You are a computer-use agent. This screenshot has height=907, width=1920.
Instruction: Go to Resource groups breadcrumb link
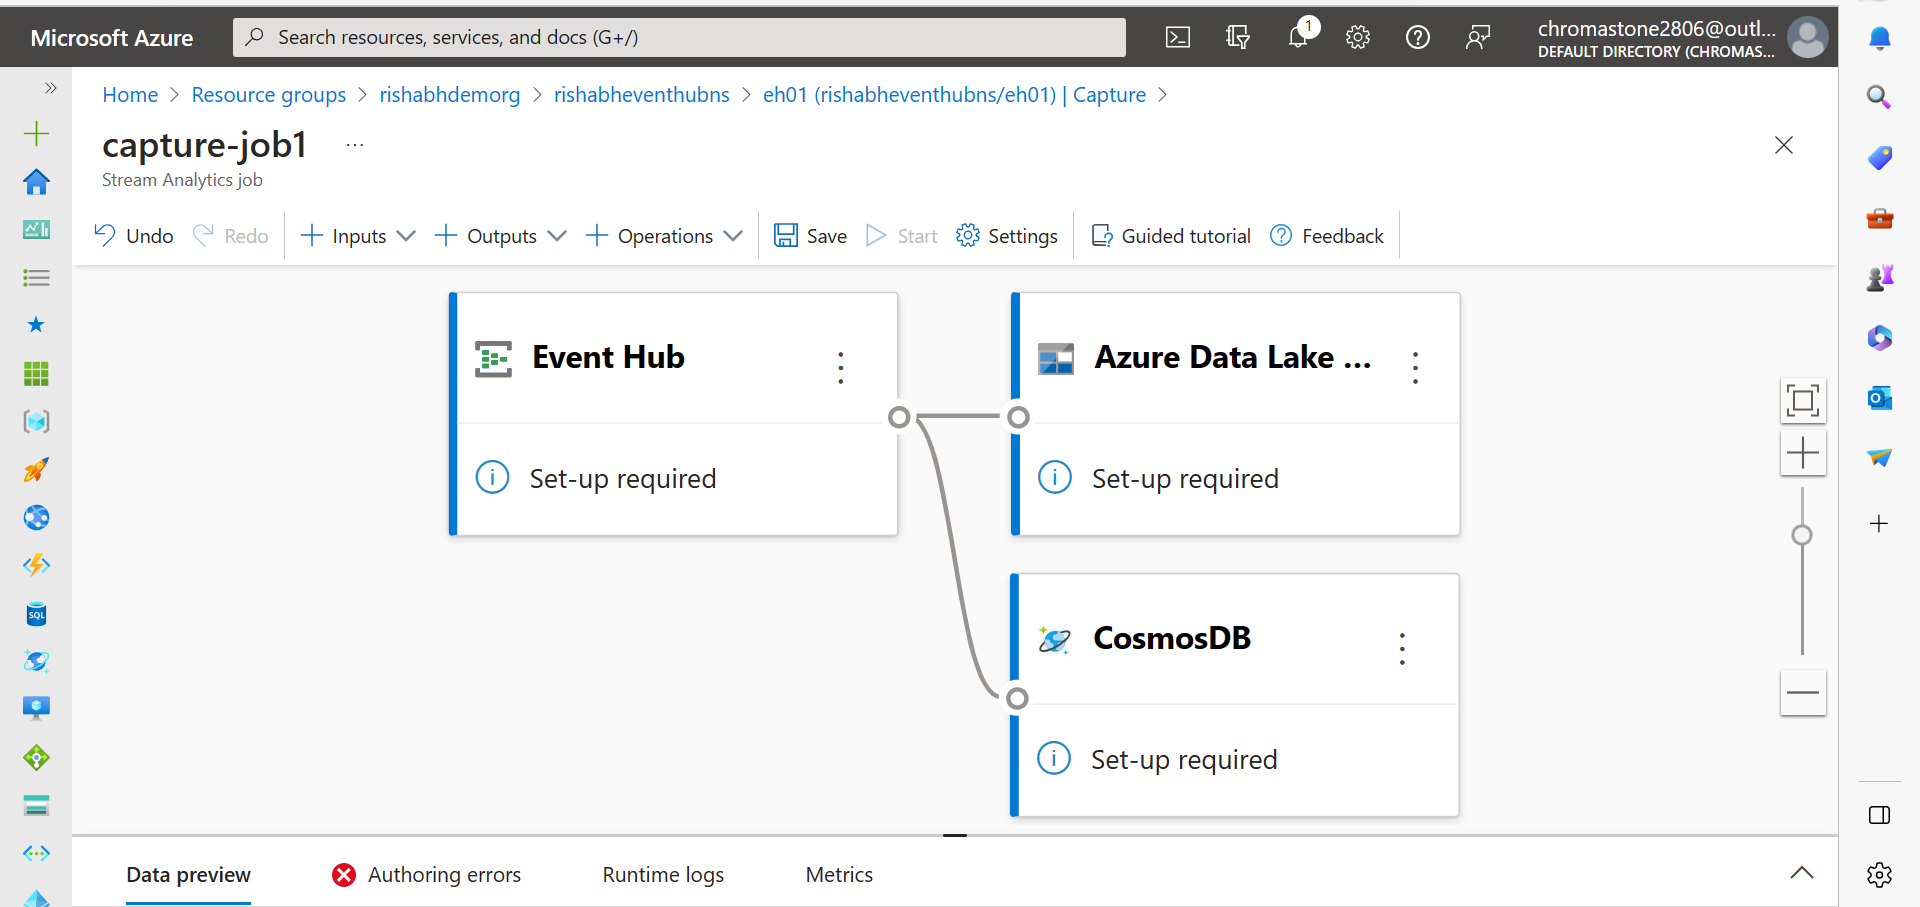pyautogui.click(x=268, y=95)
